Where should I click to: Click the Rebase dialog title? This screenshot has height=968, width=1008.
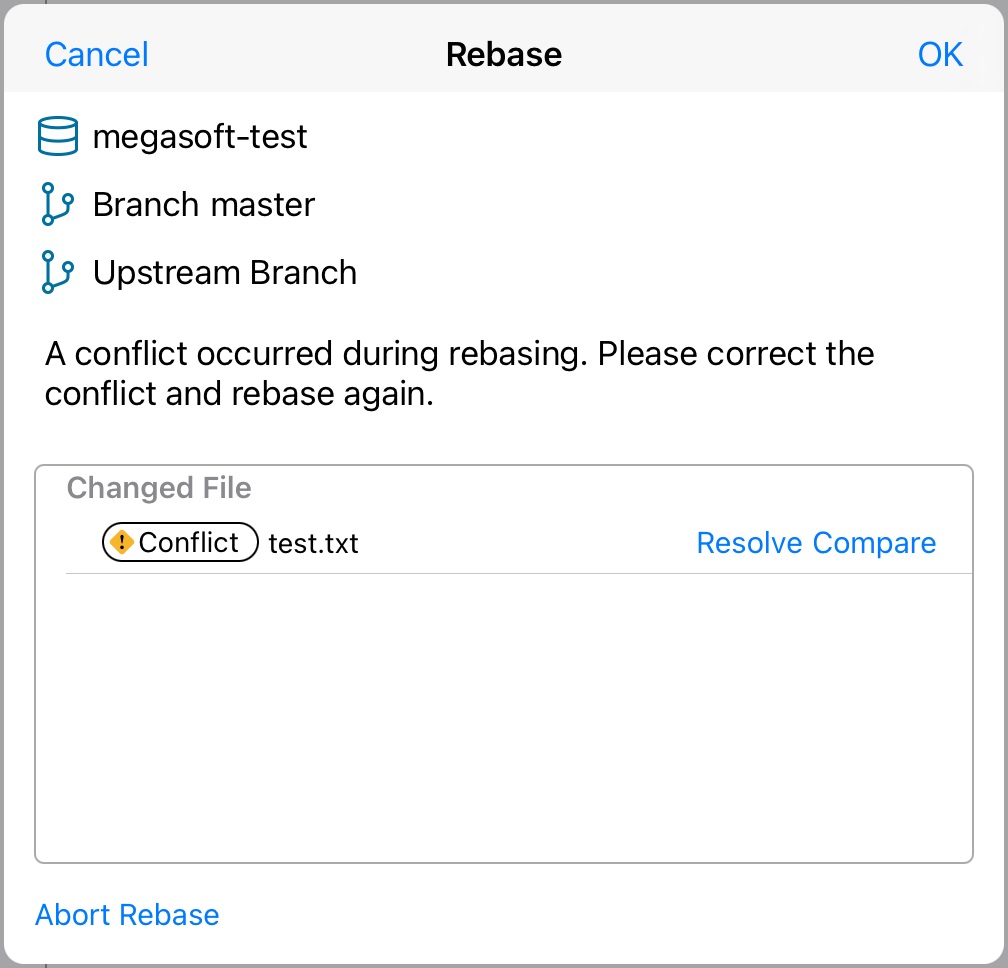(503, 54)
